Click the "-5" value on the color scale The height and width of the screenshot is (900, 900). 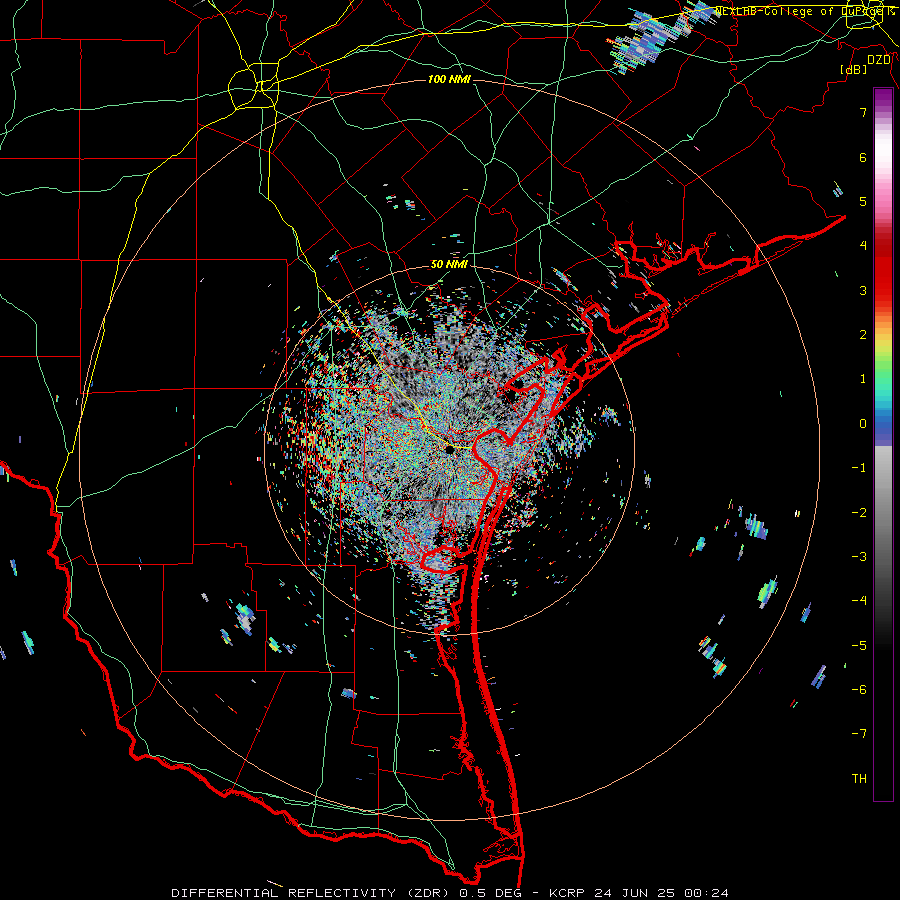859,646
